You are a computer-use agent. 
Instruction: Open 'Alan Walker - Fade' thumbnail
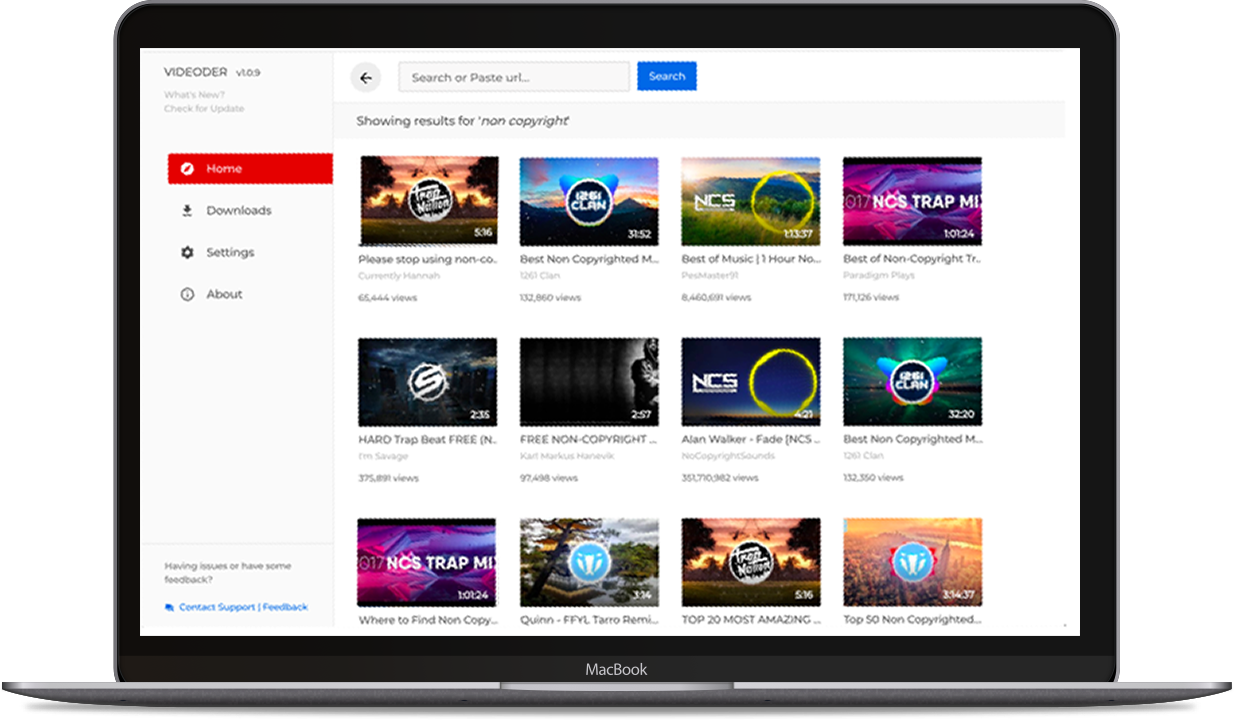[x=751, y=382]
